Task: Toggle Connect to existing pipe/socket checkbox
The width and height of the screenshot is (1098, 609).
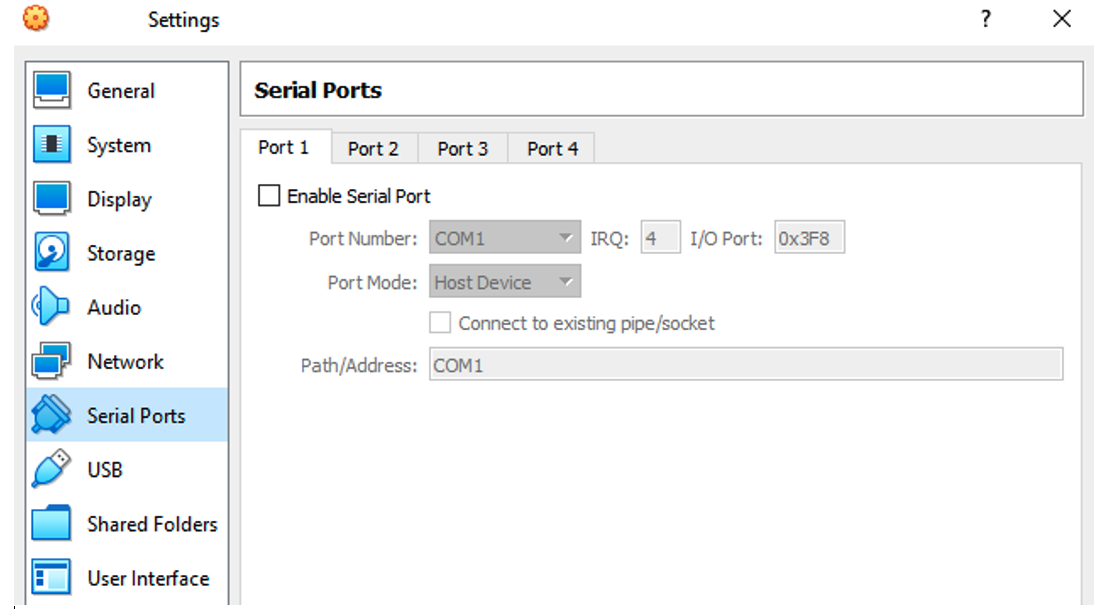Action: [440, 323]
